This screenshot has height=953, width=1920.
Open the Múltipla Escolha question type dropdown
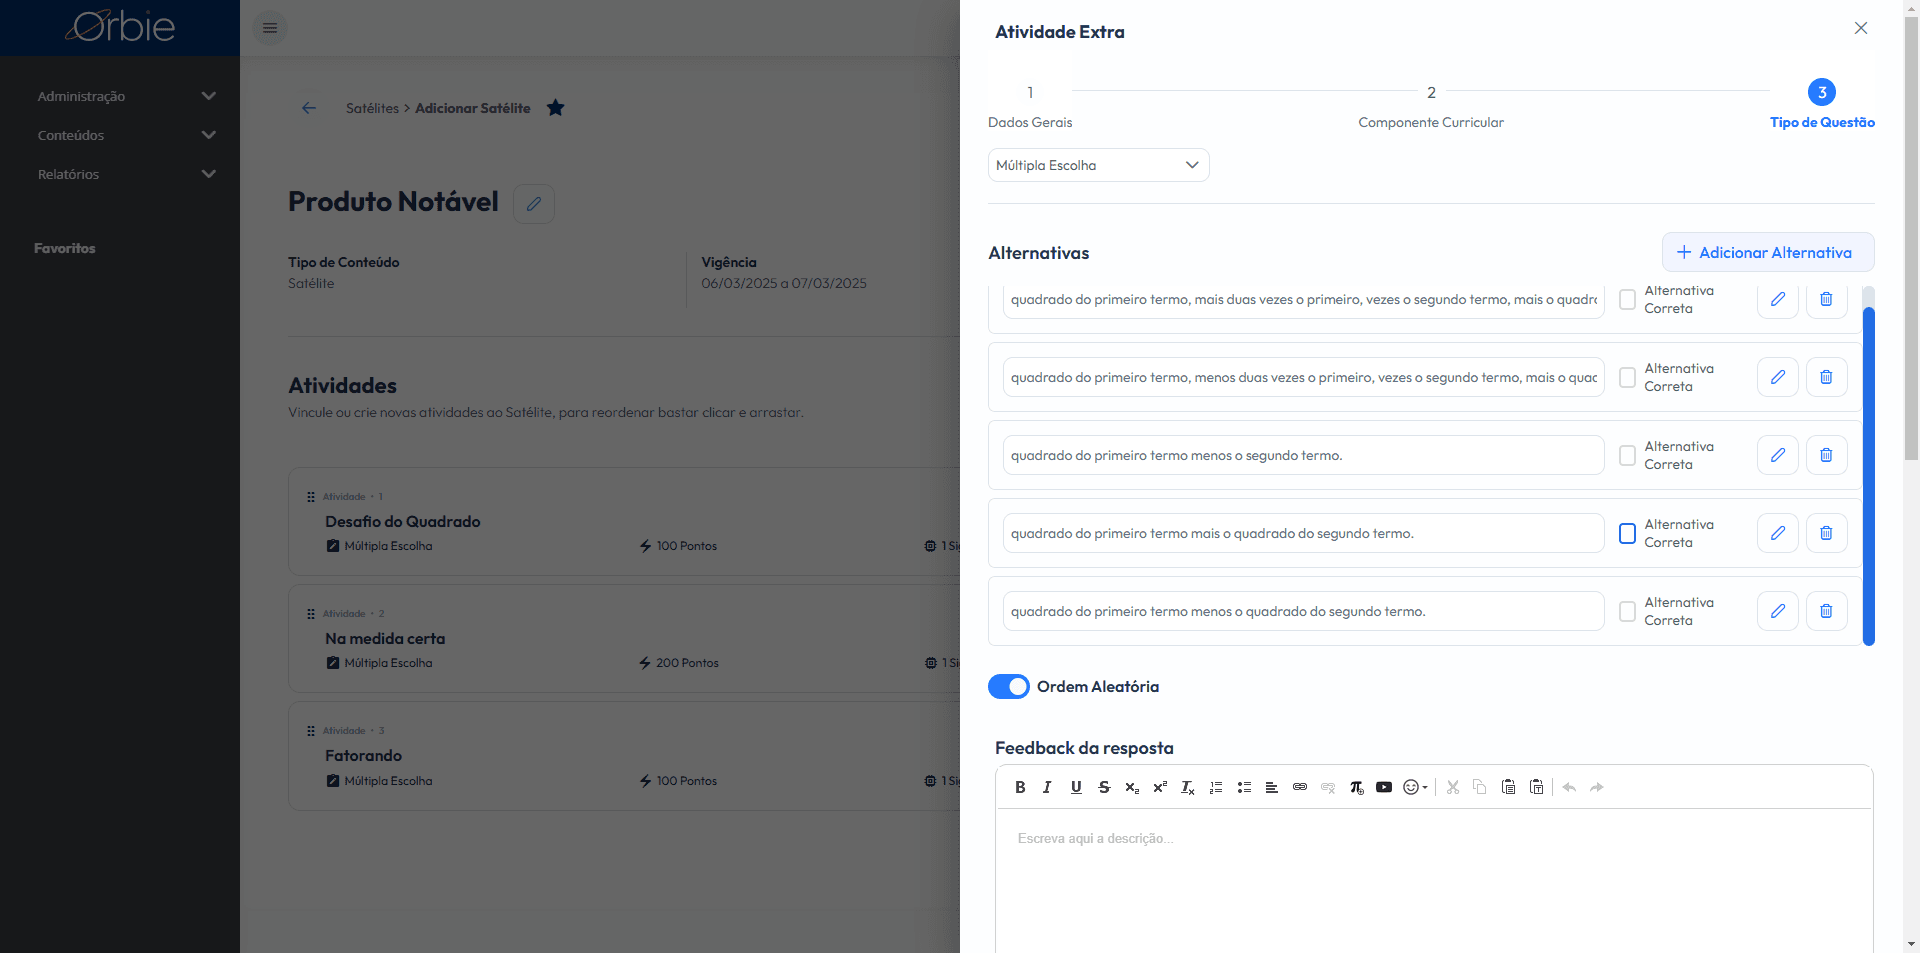click(x=1098, y=165)
